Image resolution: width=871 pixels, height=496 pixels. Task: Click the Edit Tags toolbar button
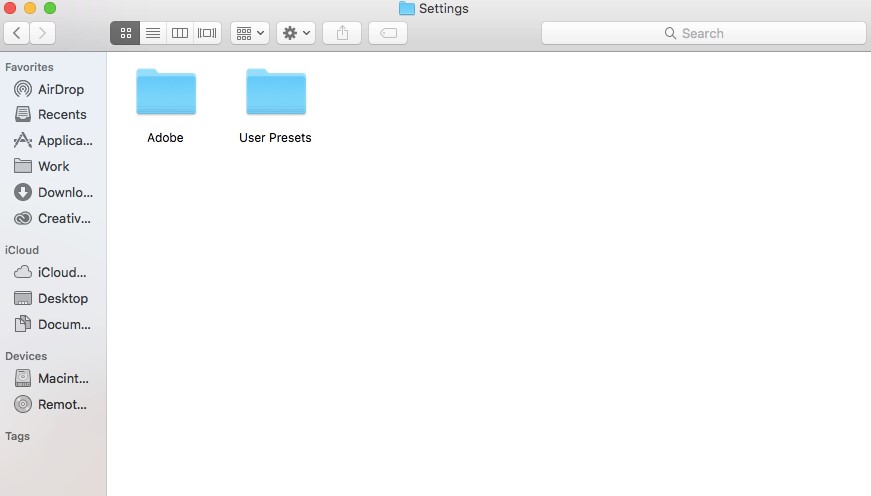[388, 33]
